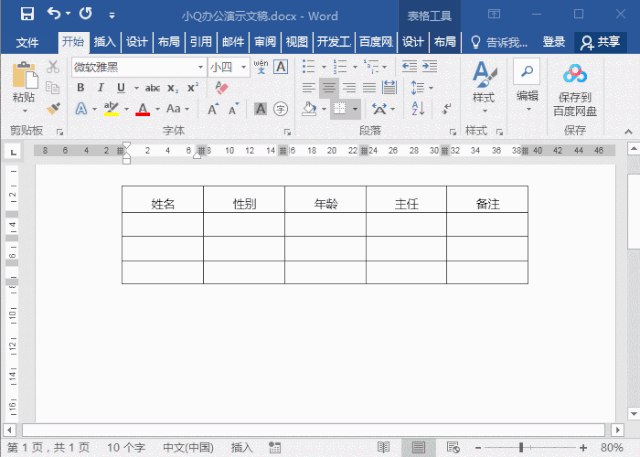Toggle Bold formatting
The width and height of the screenshot is (640, 457).
click(x=81, y=87)
